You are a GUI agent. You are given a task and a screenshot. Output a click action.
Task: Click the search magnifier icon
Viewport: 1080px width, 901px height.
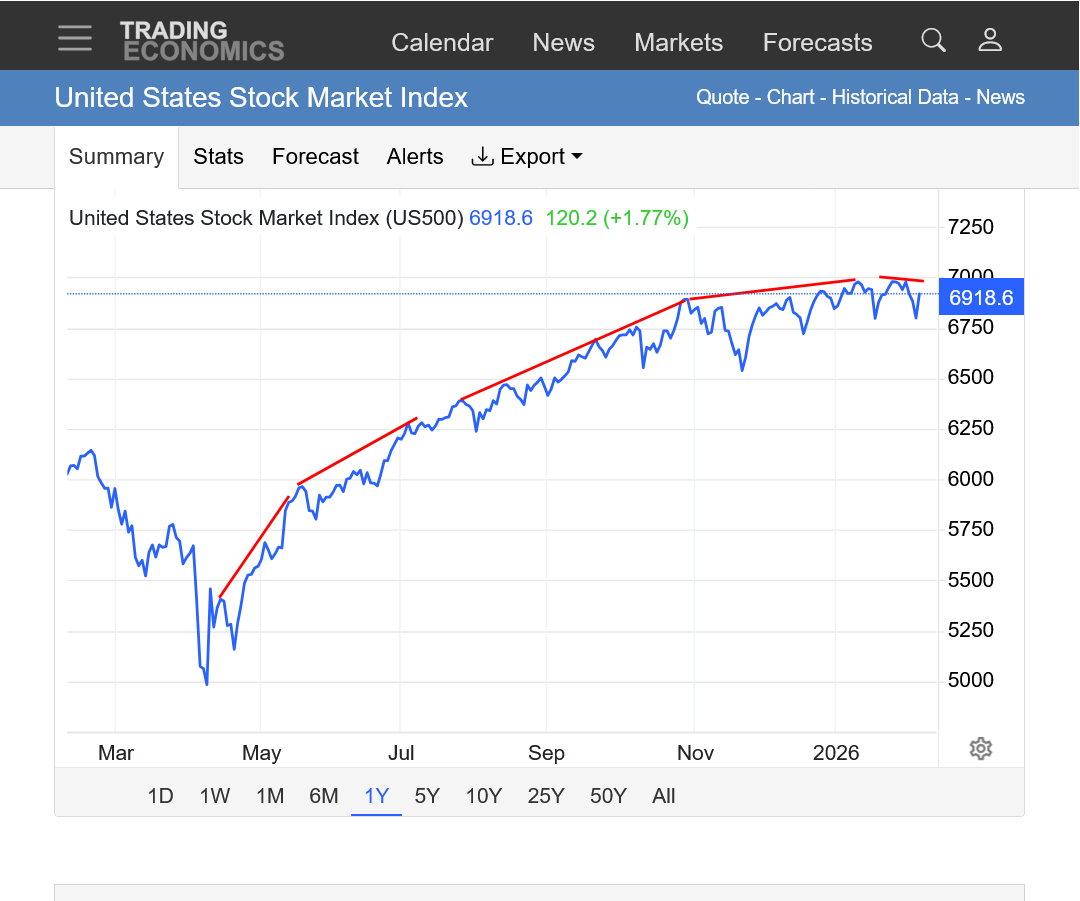(933, 40)
